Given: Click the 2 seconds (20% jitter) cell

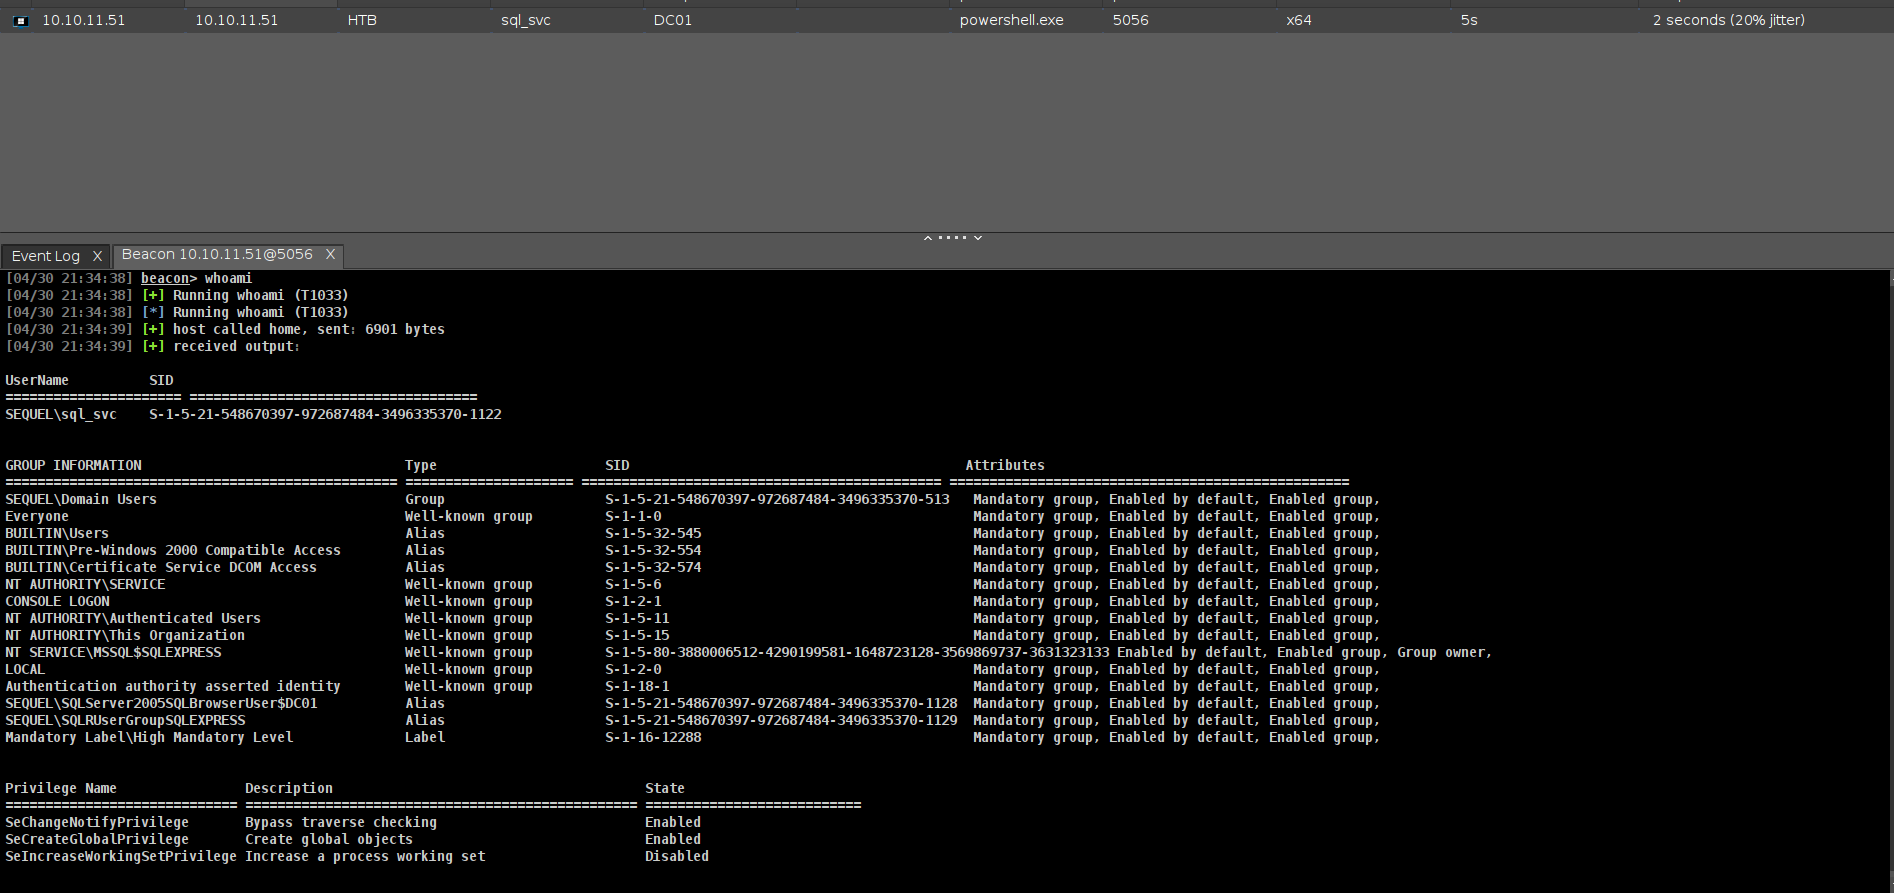Looking at the screenshot, I should 1729,20.
